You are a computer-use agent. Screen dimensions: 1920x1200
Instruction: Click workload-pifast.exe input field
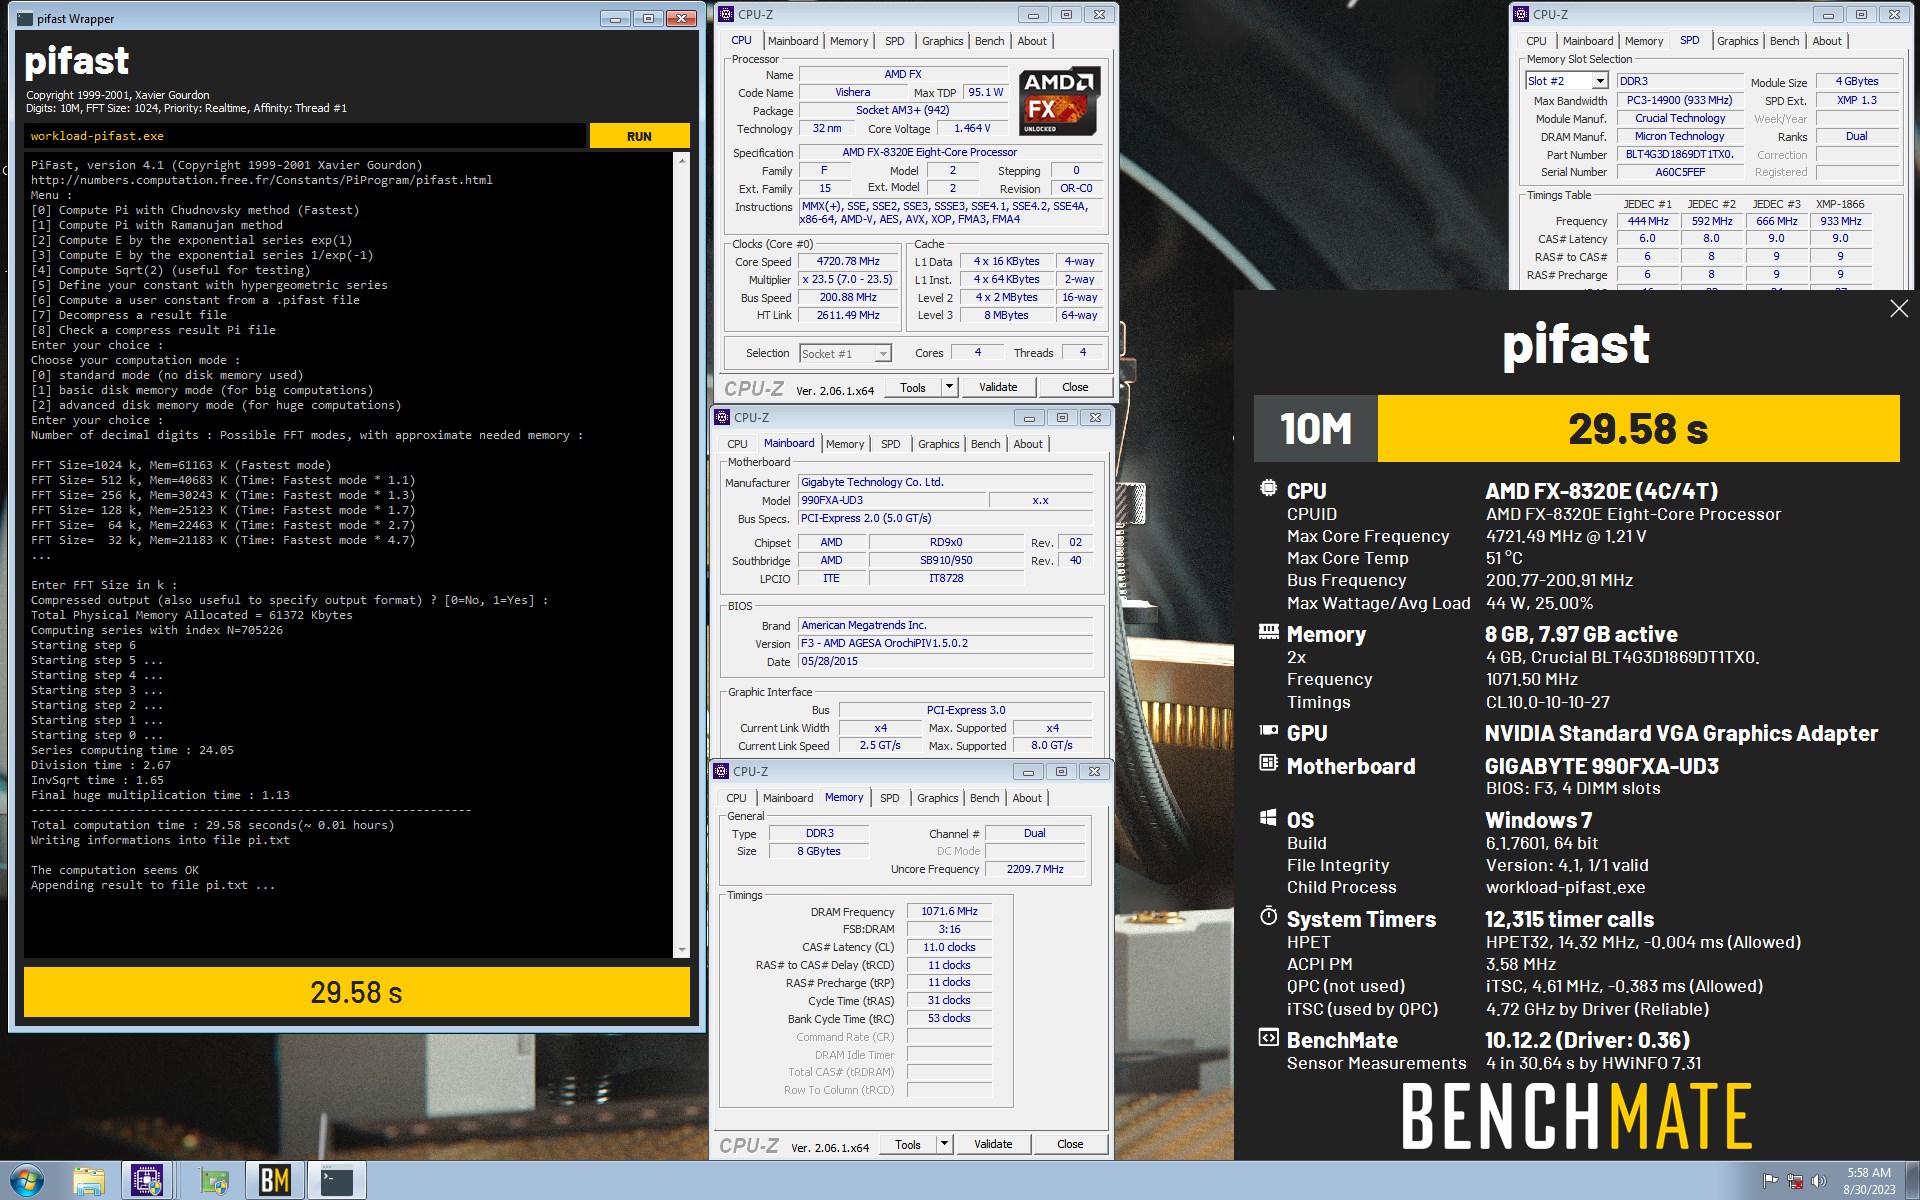pyautogui.click(x=304, y=136)
